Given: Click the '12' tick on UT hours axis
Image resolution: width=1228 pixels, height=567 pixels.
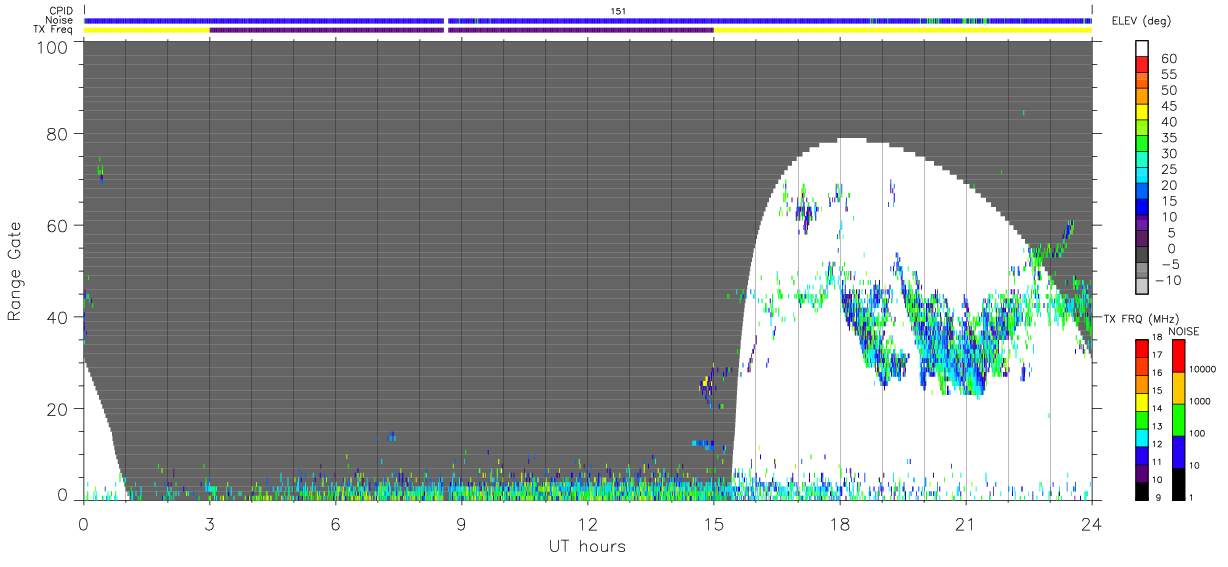Looking at the screenshot, I should tap(587, 523).
